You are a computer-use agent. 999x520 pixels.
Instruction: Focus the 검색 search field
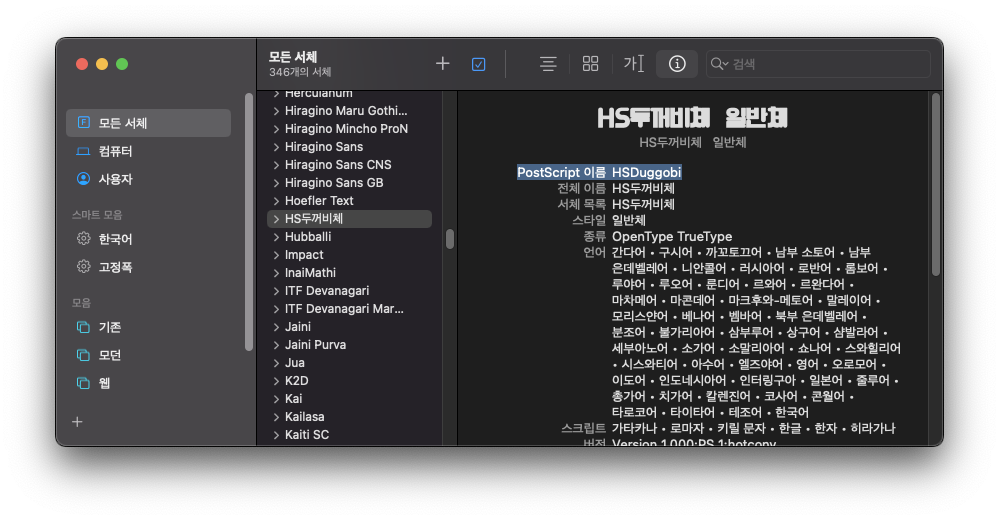(x=818, y=64)
